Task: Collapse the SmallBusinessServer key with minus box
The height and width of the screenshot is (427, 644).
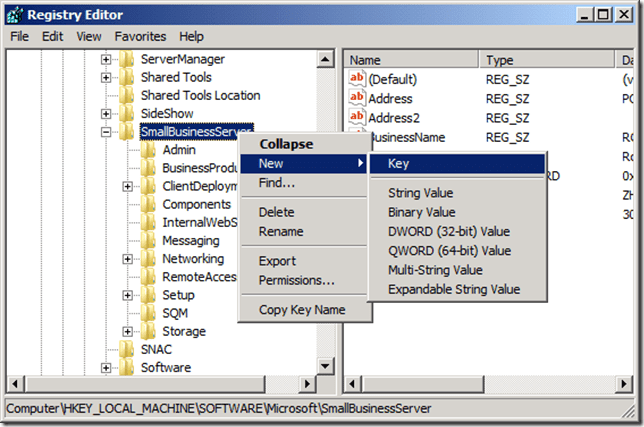Action: click(106, 132)
